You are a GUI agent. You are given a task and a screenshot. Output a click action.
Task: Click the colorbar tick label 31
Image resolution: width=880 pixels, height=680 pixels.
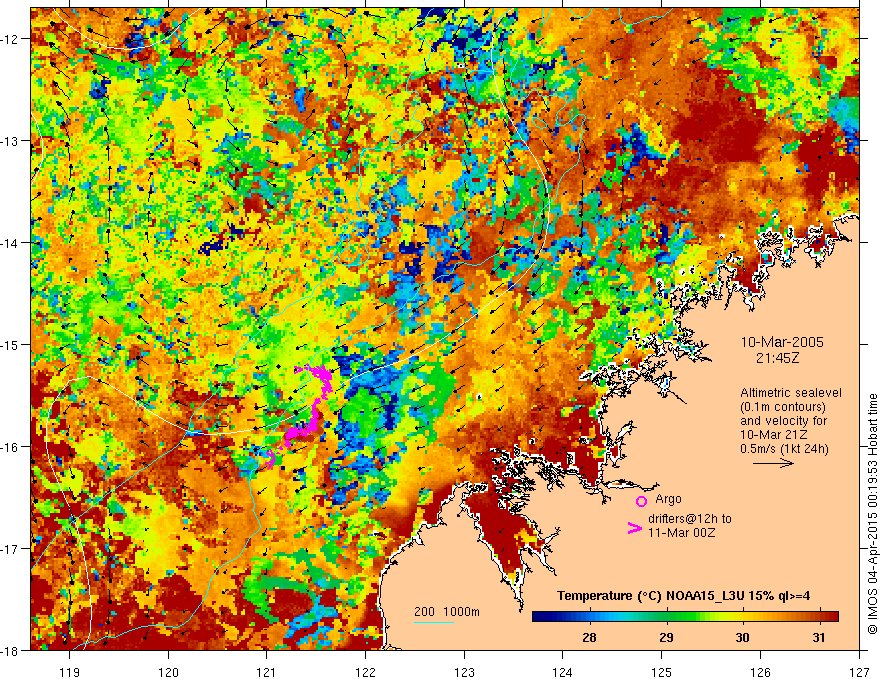[819, 637]
